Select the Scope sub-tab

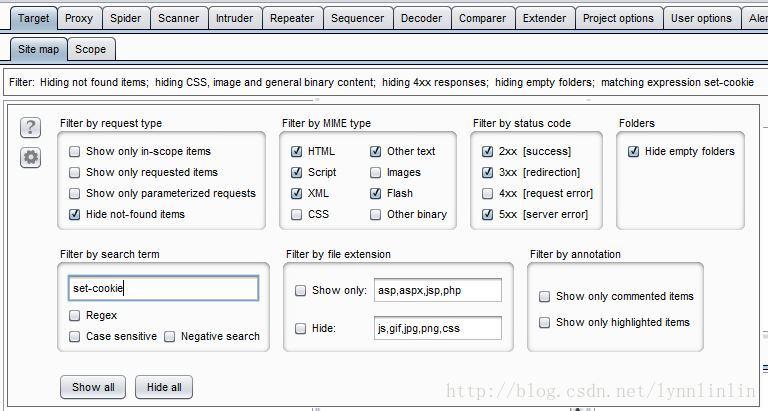pos(90,49)
